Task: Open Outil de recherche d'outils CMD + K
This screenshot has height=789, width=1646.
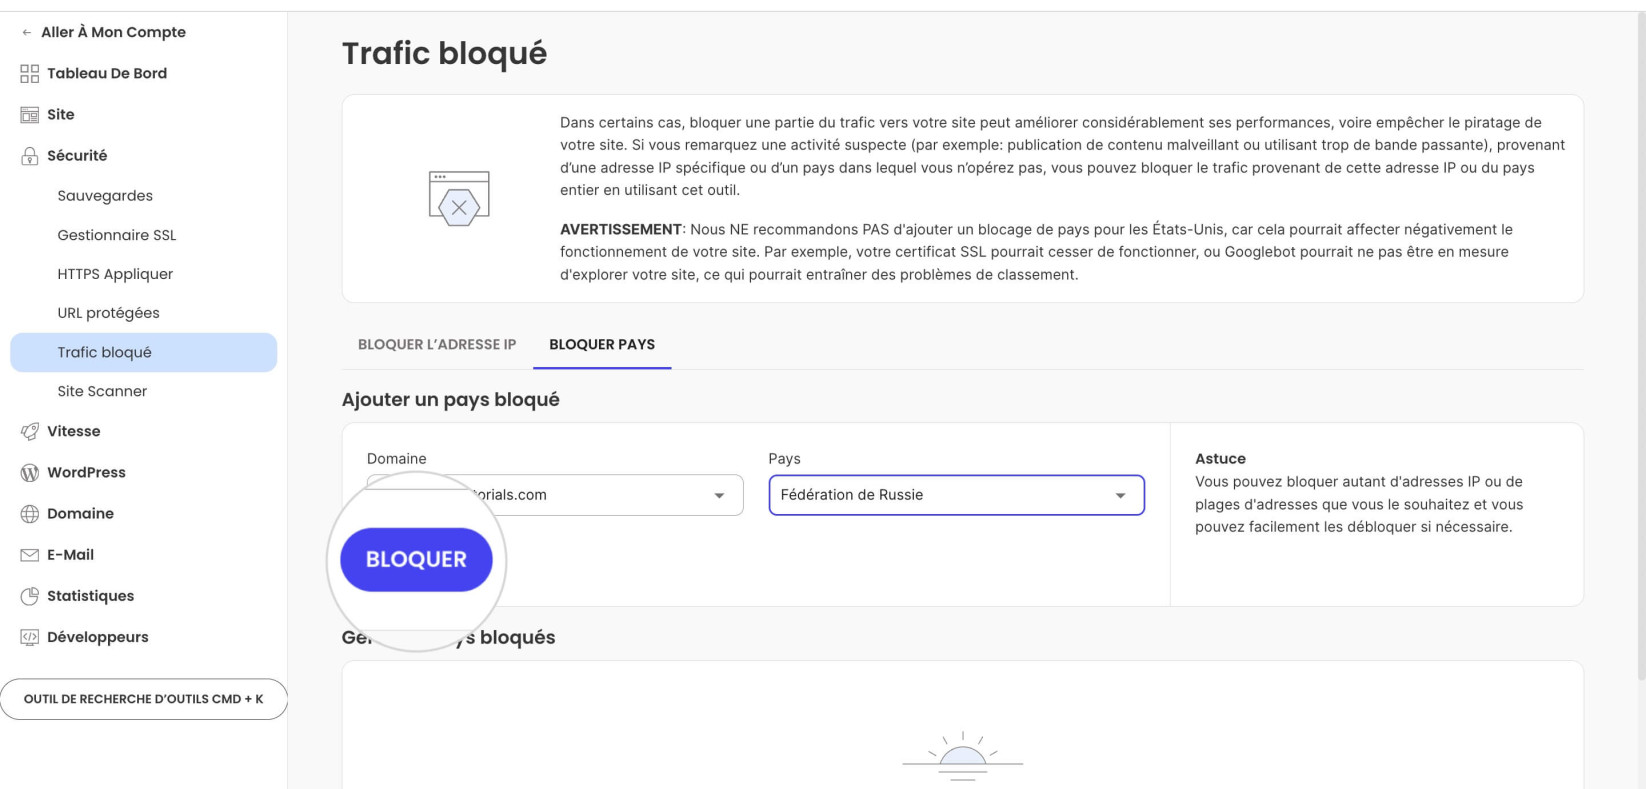Action: (144, 699)
